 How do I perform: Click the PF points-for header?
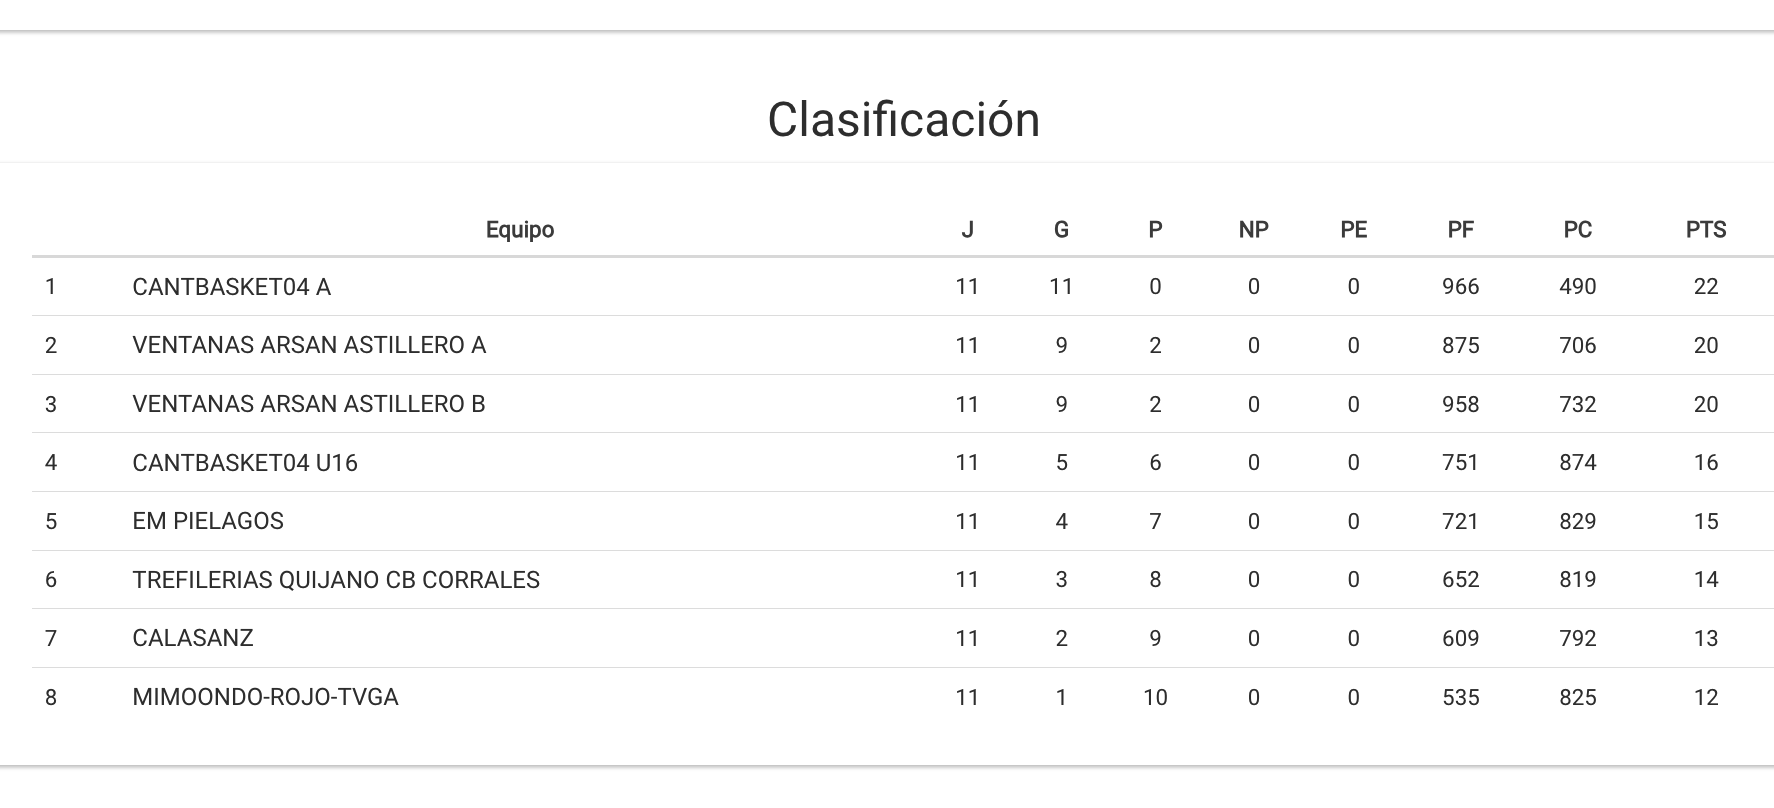point(1460,230)
